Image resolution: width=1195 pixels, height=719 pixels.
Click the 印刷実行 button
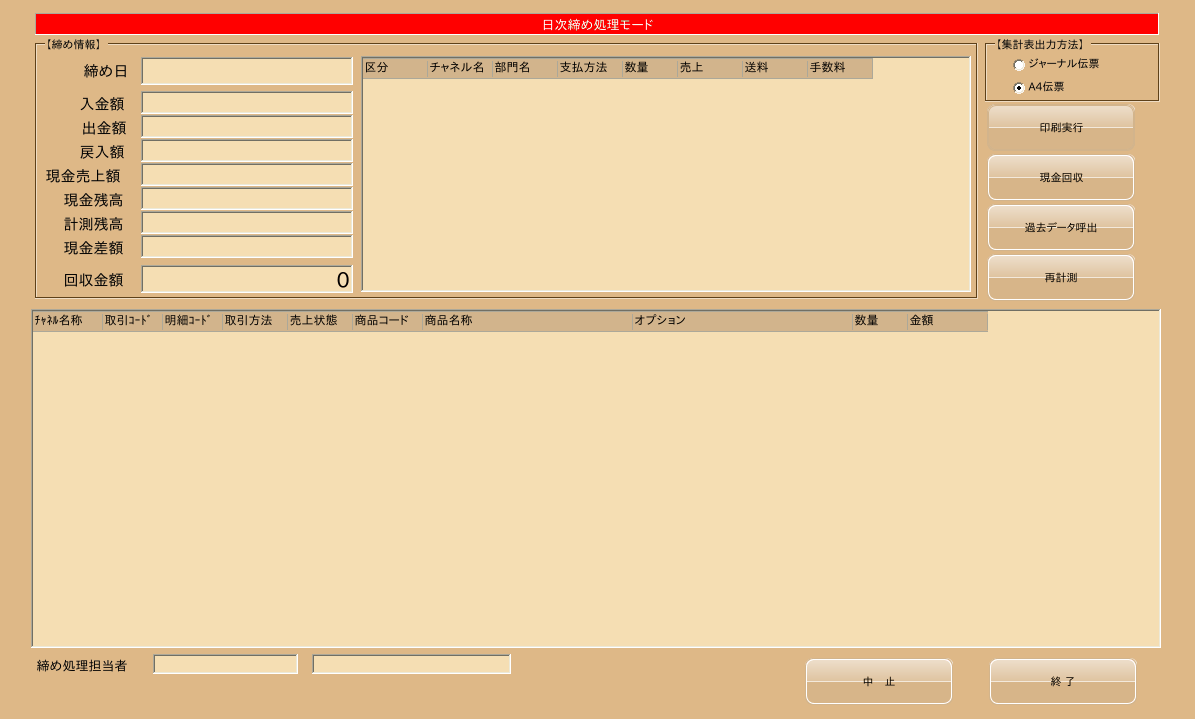tap(1061, 127)
